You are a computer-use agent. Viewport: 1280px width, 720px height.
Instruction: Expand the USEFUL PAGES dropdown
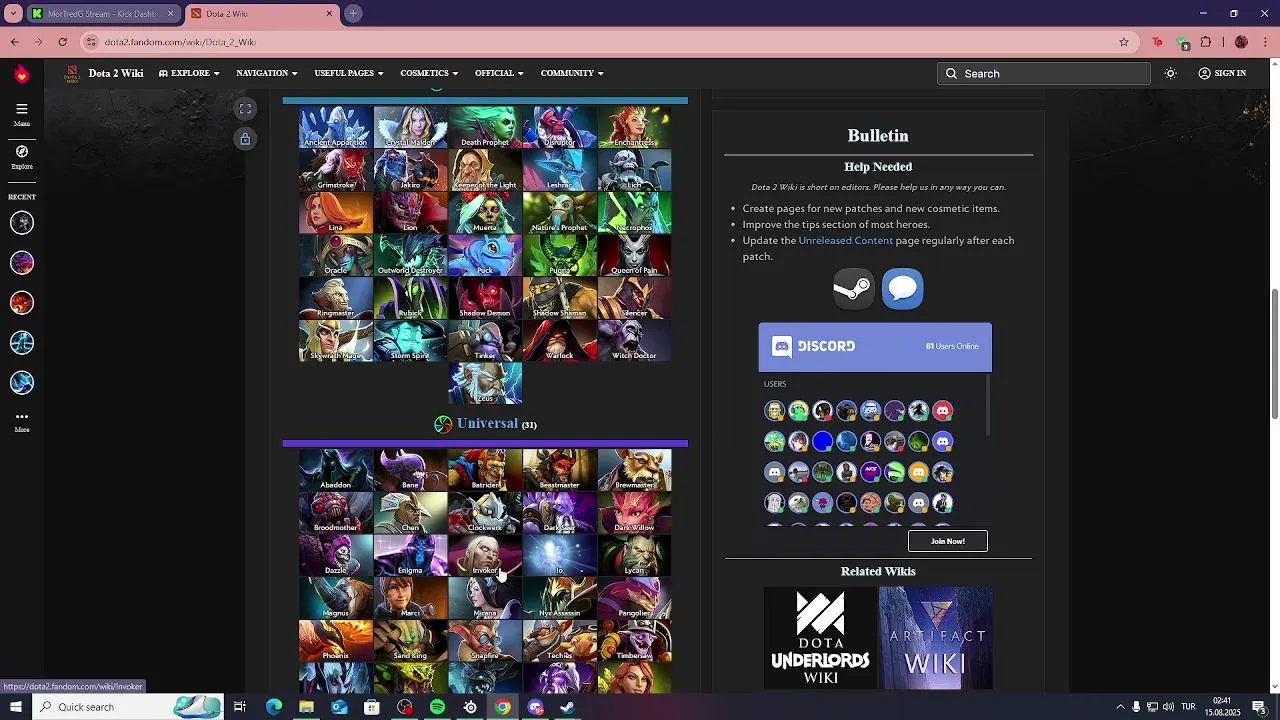[349, 73]
